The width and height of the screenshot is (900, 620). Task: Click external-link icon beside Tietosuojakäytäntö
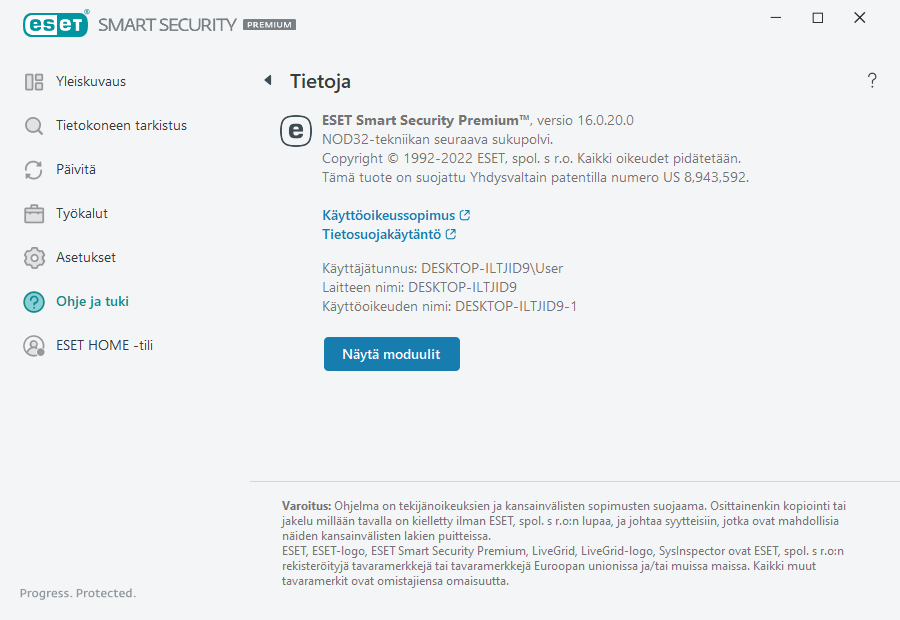click(451, 235)
